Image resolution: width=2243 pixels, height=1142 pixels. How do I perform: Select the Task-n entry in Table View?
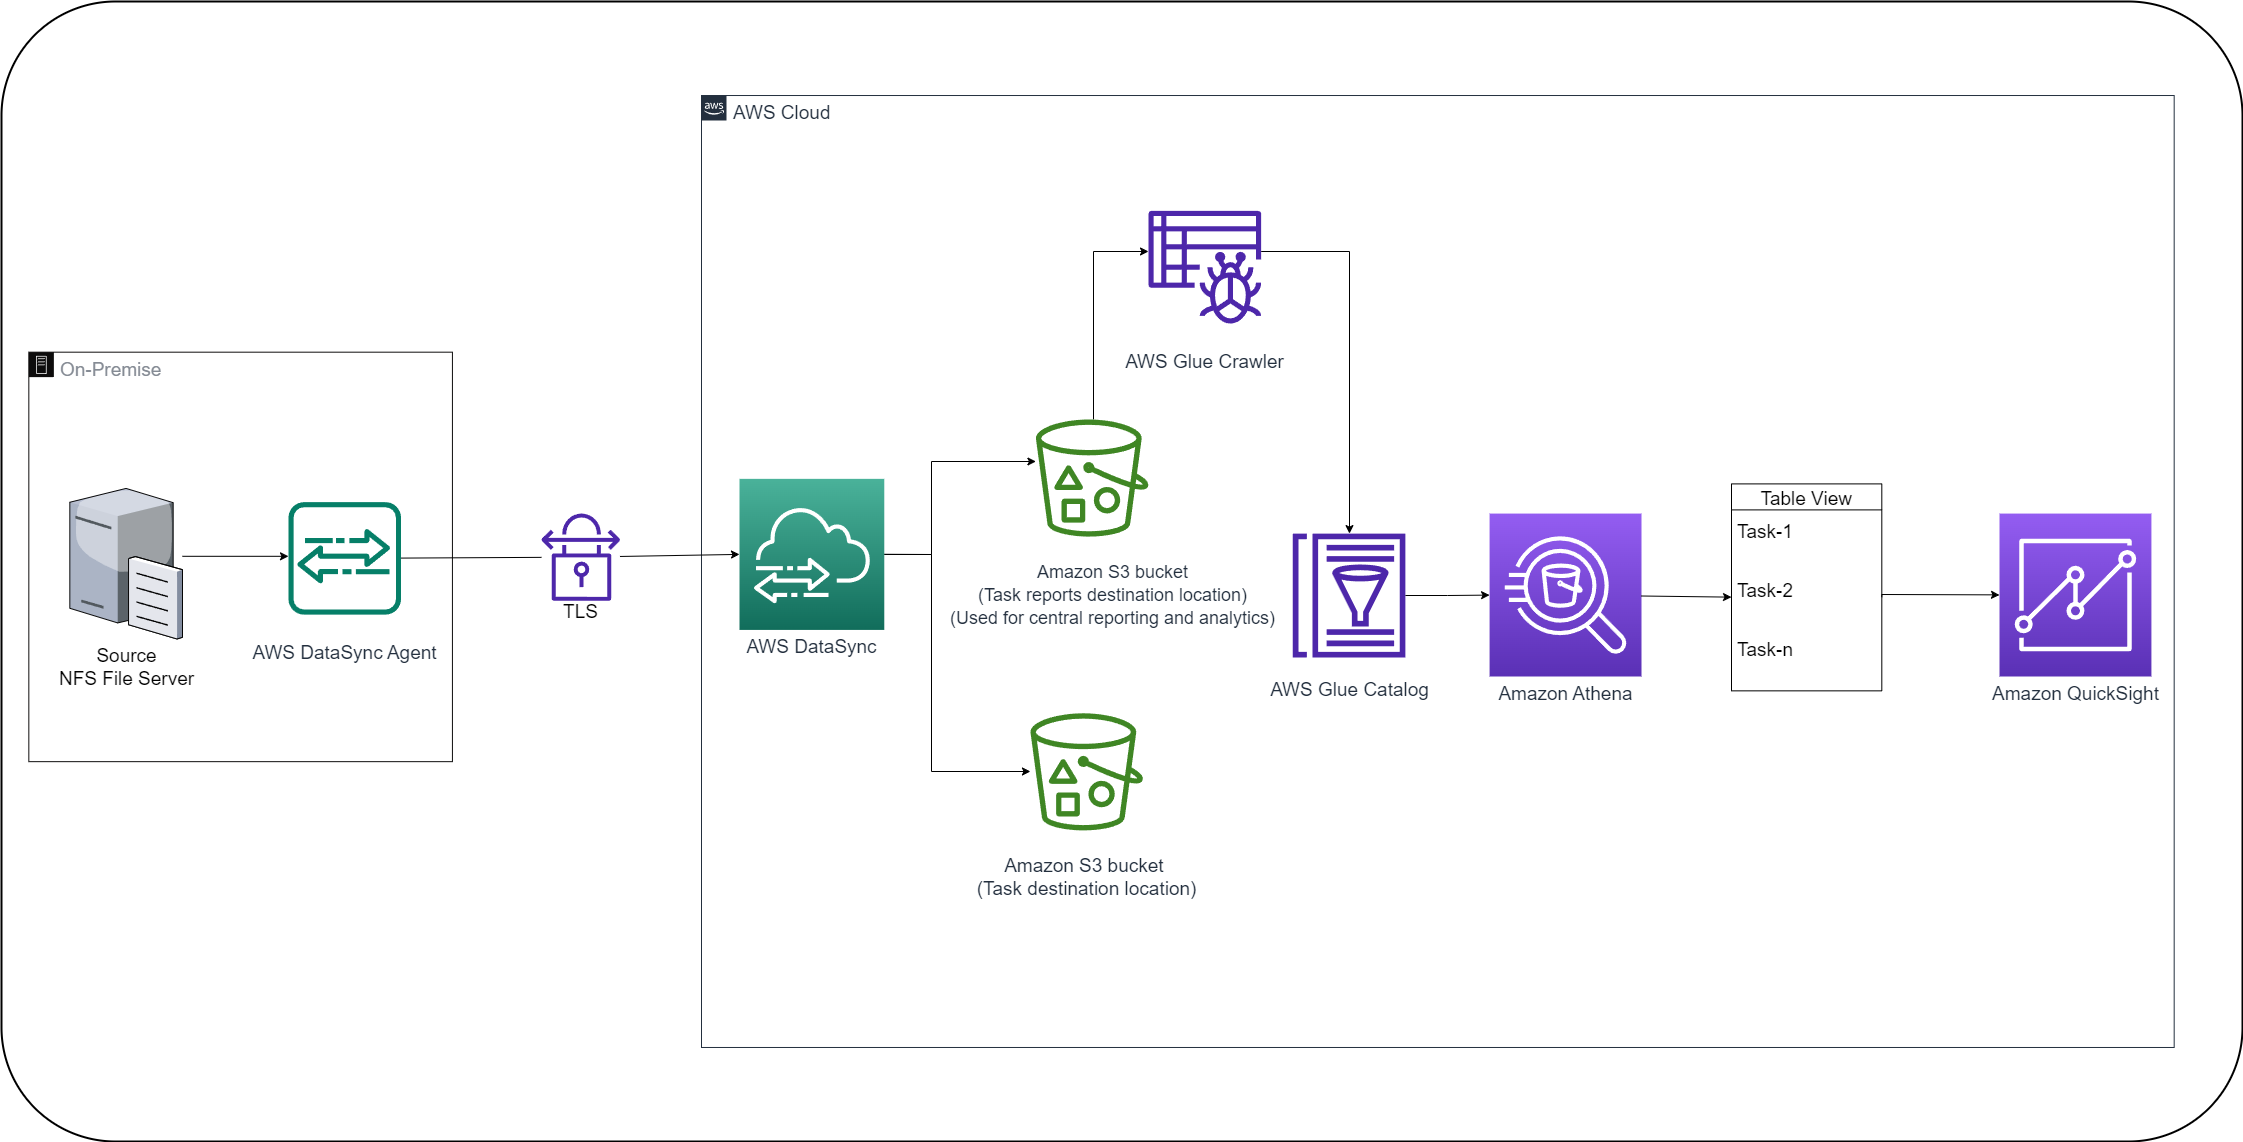[1762, 649]
